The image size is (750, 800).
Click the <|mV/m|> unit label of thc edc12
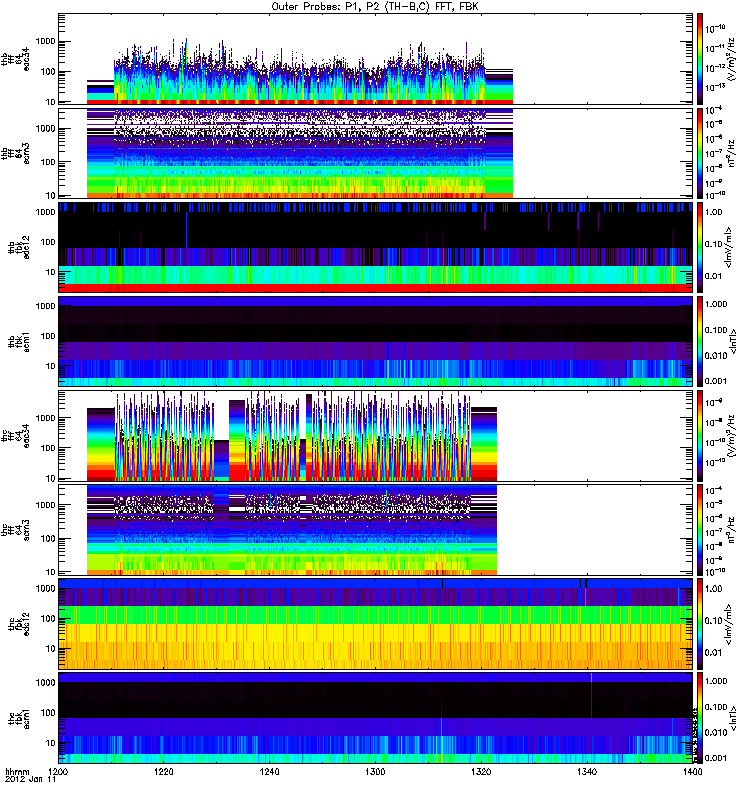(728, 624)
